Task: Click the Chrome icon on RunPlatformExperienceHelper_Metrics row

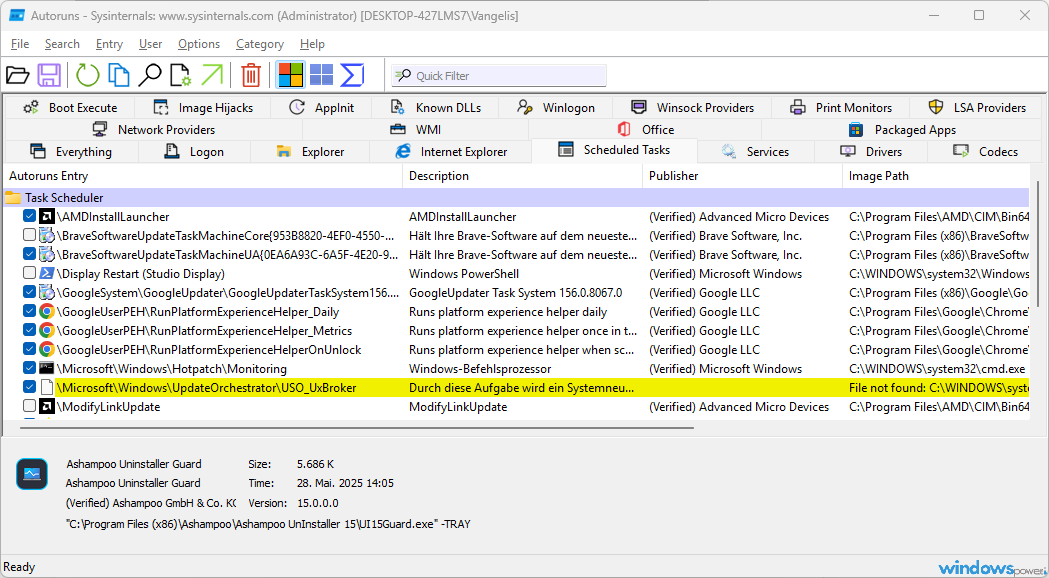Action: 47,330
